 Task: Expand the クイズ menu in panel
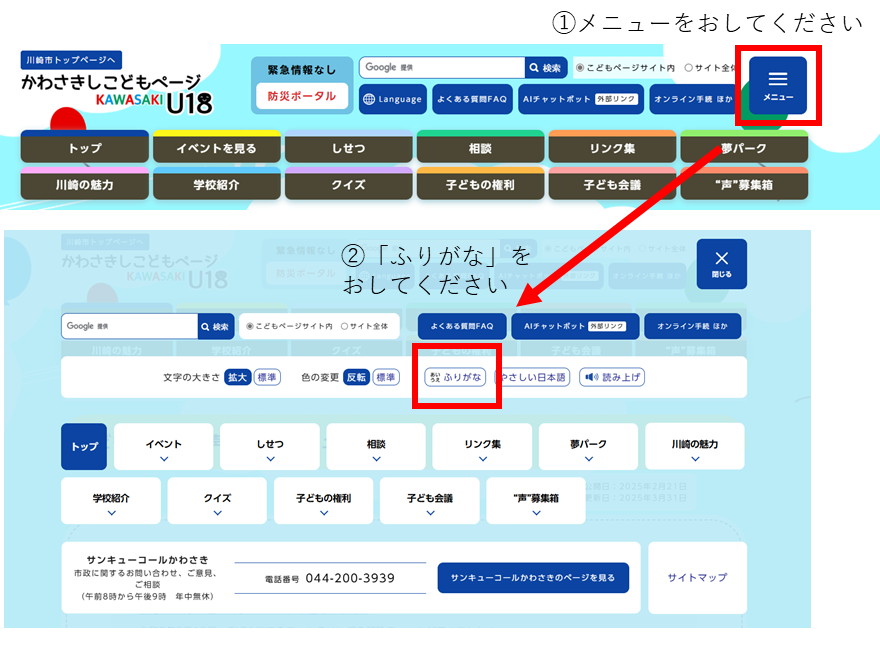point(217,501)
